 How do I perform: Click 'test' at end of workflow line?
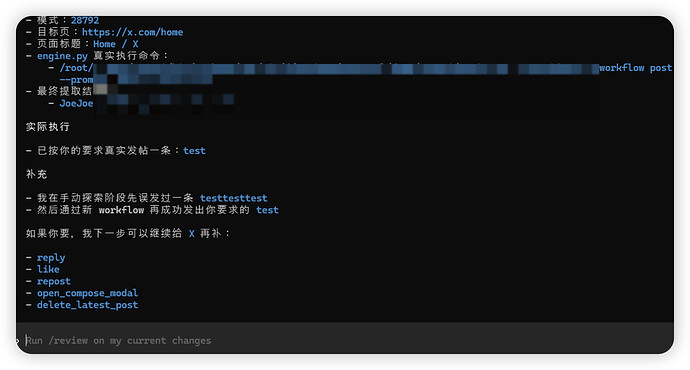pos(267,210)
